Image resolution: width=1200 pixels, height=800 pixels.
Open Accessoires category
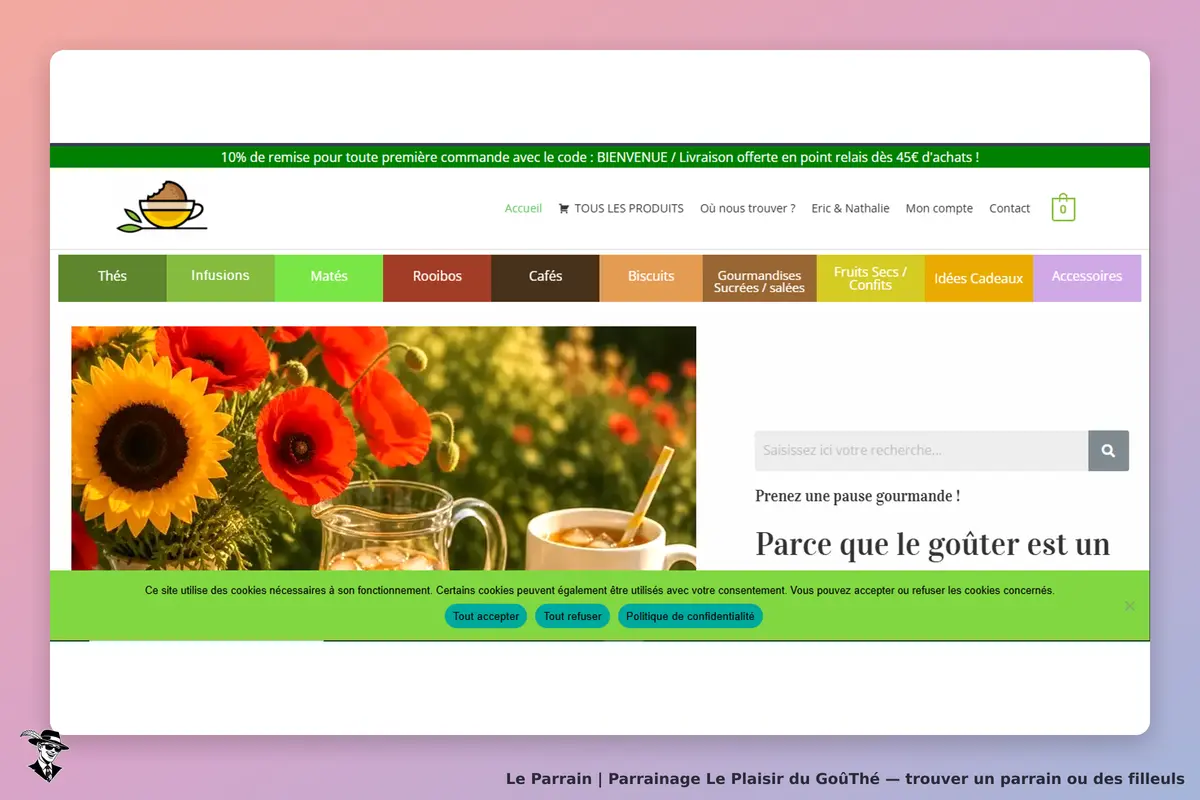(x=1087, y=278)
